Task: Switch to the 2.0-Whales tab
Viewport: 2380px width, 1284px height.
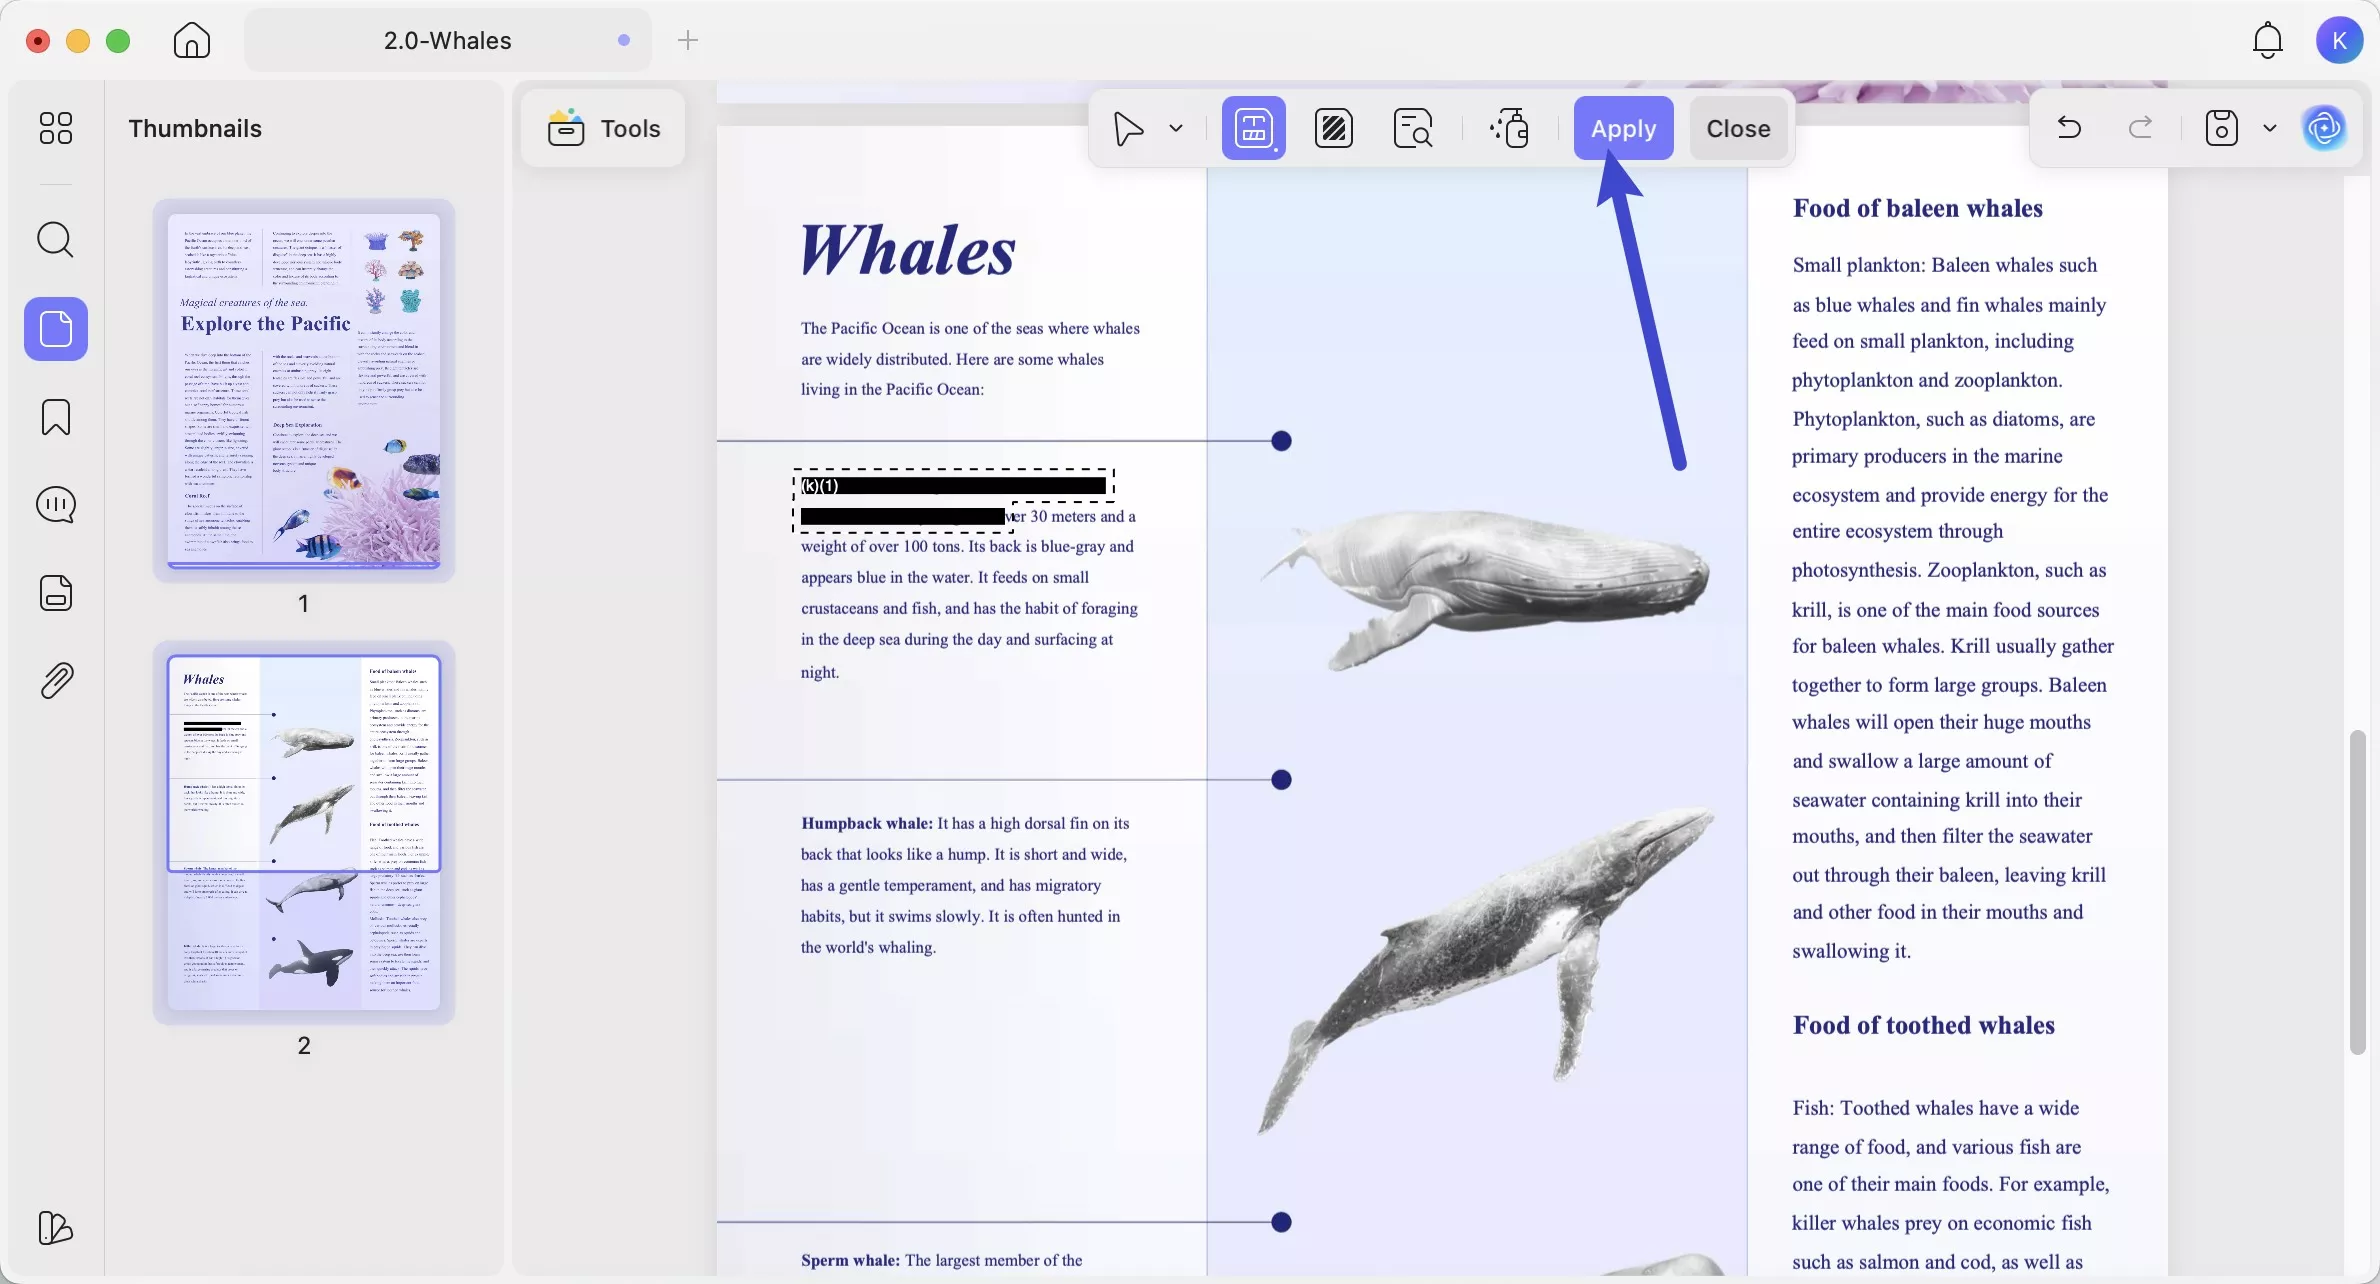Action: coord(447,41)
